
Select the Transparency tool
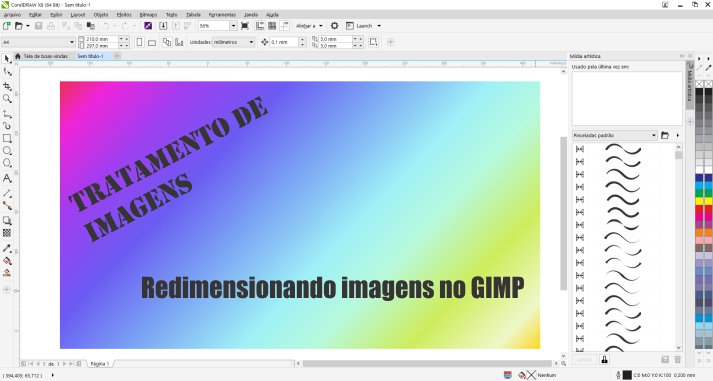(x=7, y=233)
